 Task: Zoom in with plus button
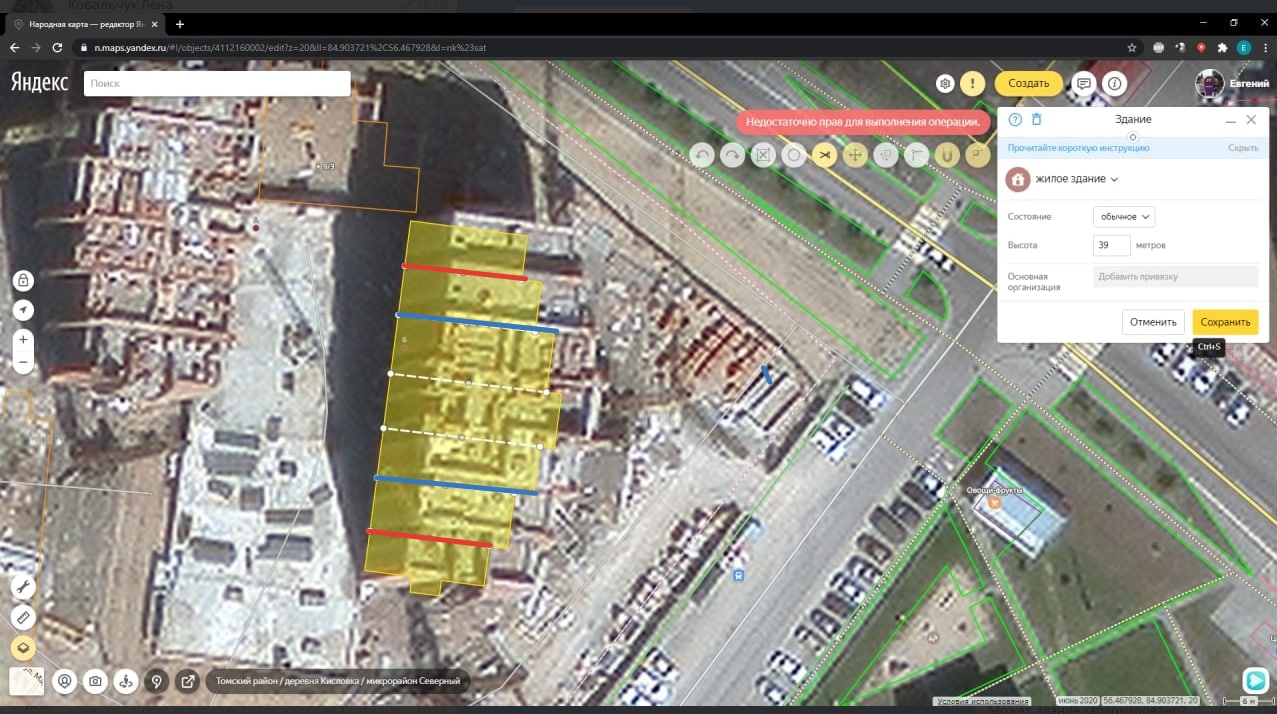(23, 340)
